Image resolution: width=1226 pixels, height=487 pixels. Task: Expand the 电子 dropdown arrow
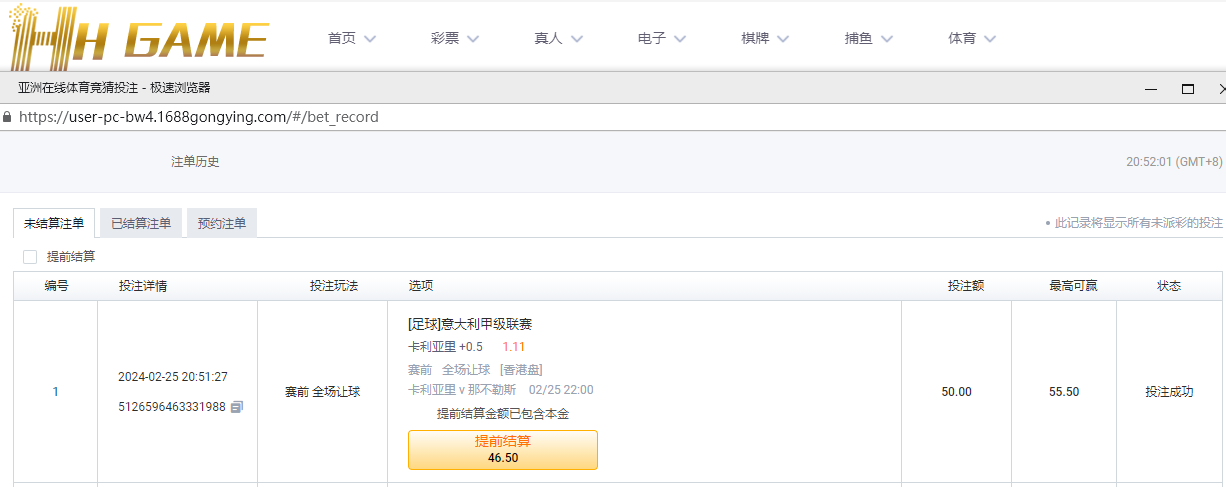pyautogui.click(x=680, y=39)
